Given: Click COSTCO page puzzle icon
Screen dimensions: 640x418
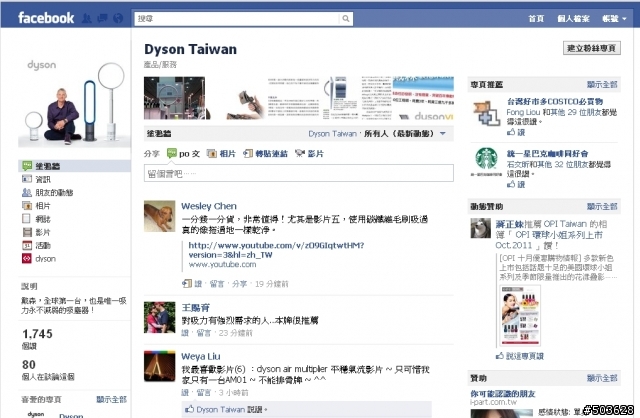Looking at the screenshot, I should 487,112.
